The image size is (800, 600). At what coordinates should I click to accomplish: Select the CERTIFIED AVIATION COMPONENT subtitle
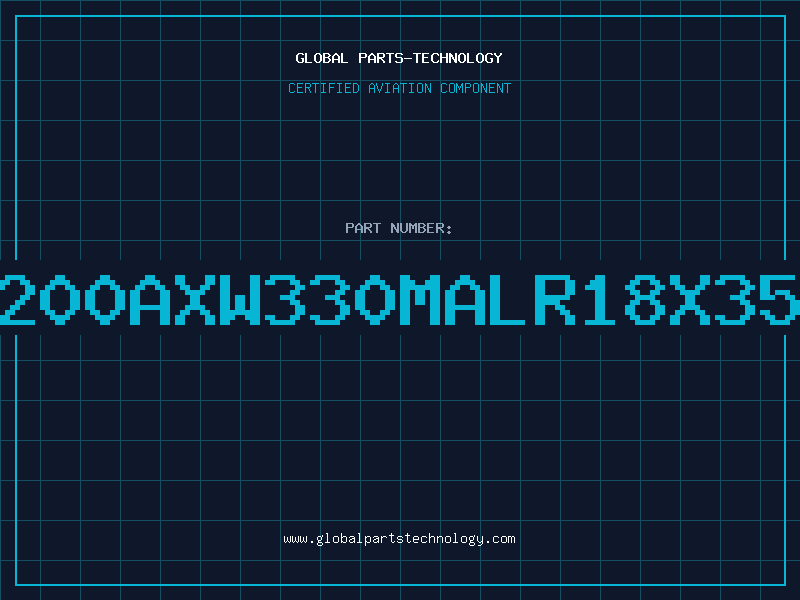(x=399, y=88)
